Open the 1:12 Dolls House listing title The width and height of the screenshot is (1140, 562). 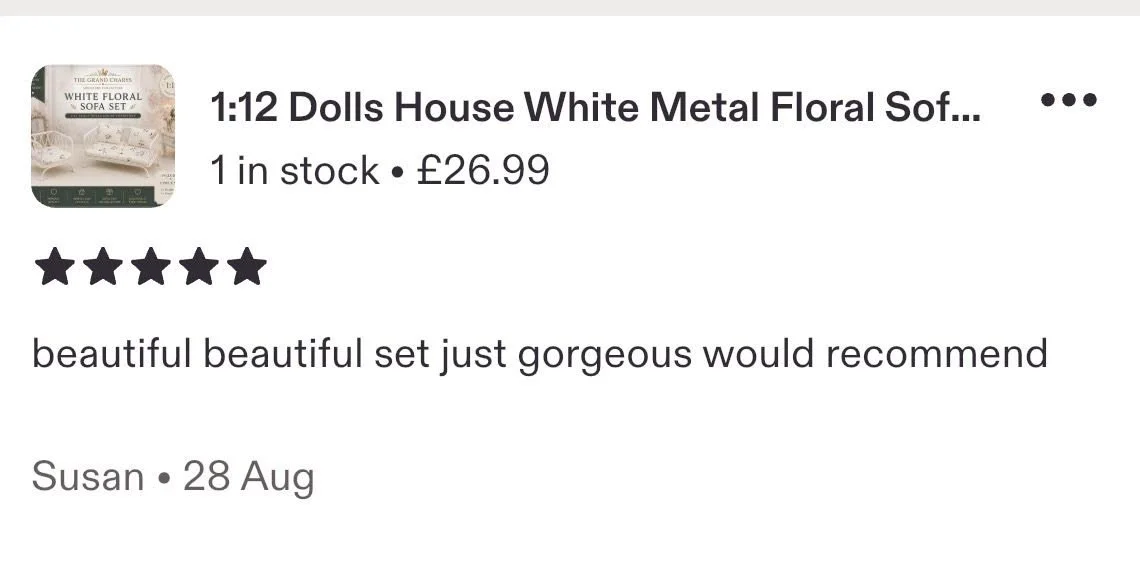point(595,108)
